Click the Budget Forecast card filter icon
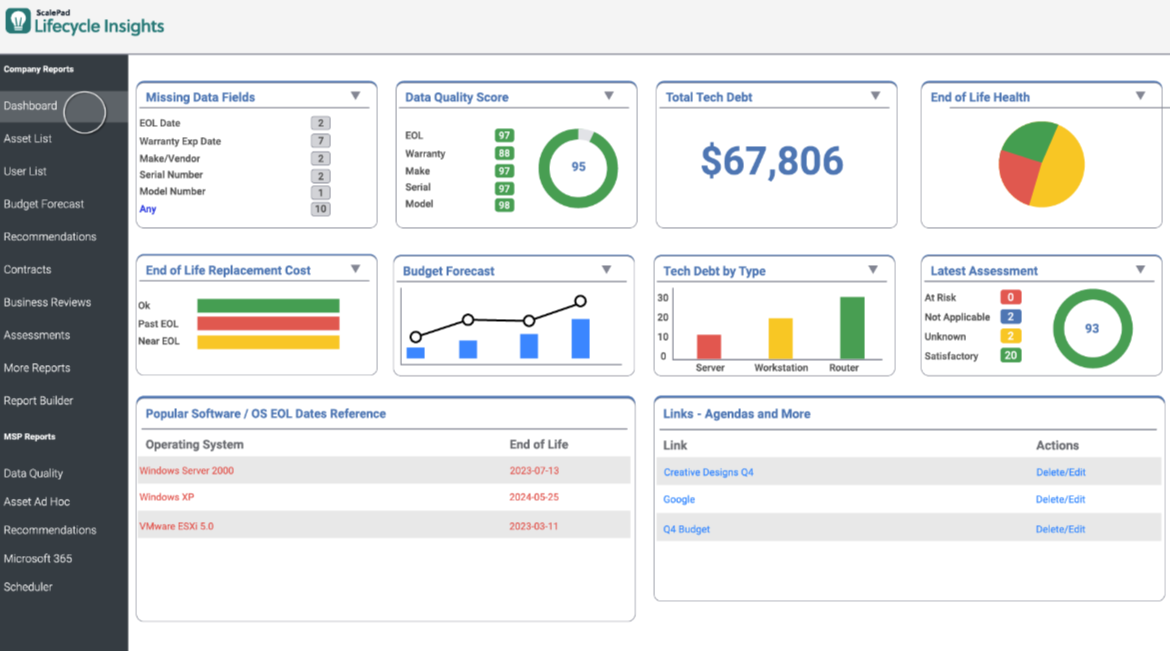1170x651 pixels. point(607,269)
